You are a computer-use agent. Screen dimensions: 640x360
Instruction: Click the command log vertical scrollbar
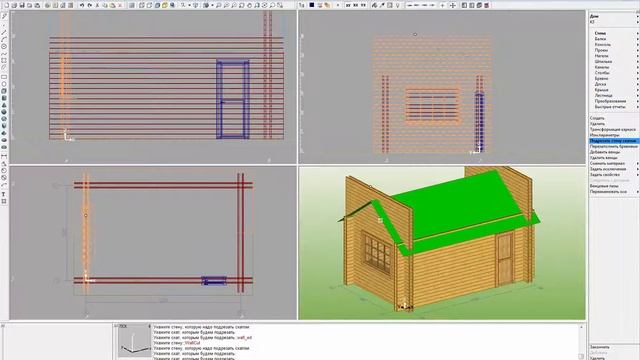[x=581, y=341]
